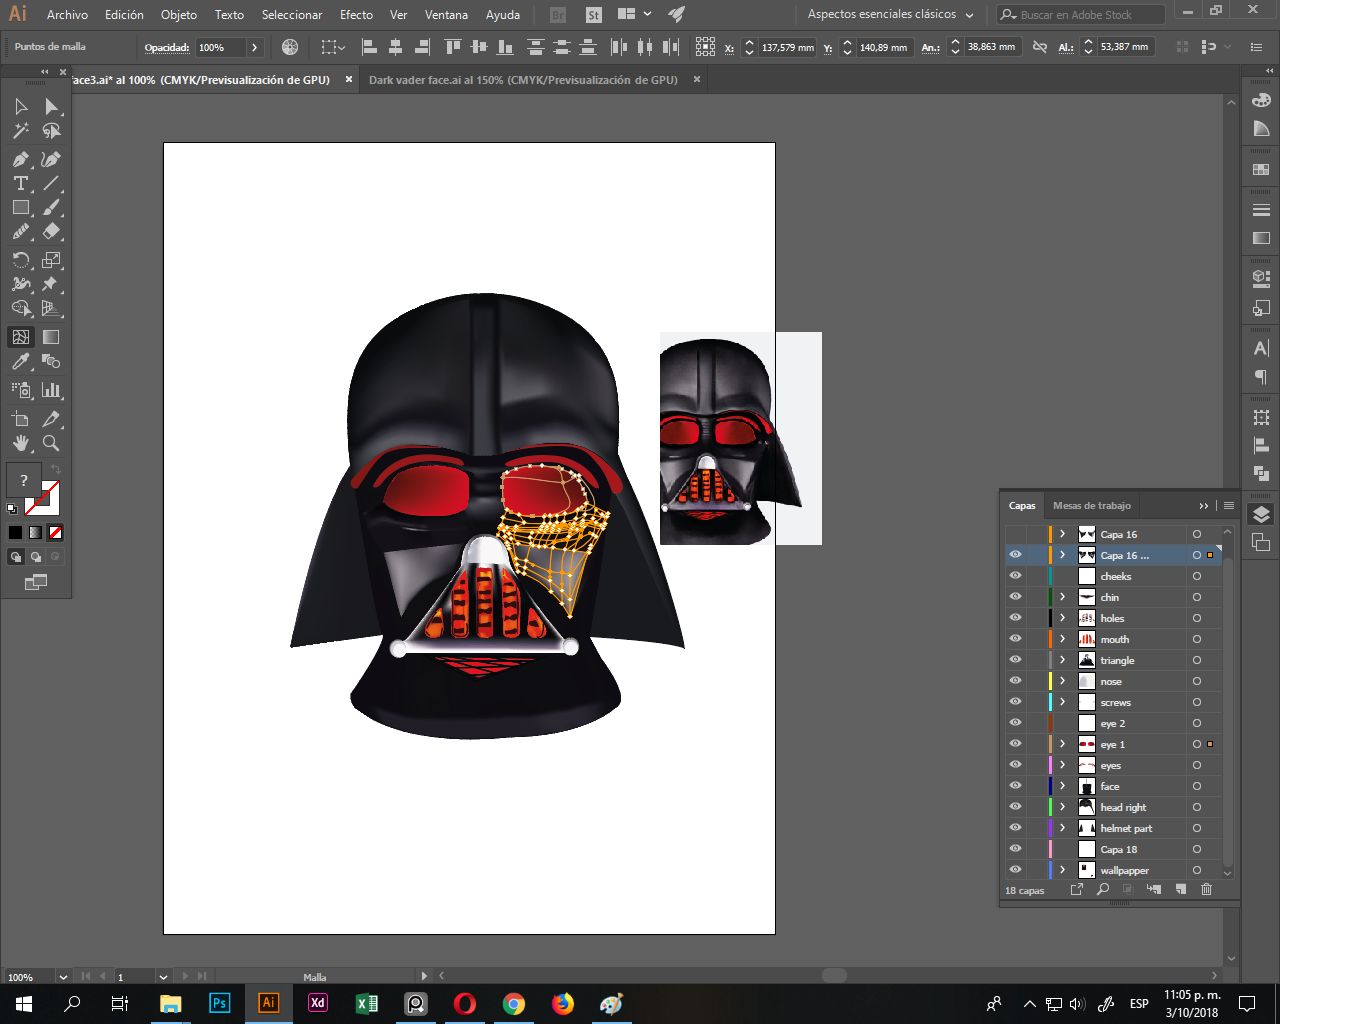Expand the face layer

pyautogui.click(x=1062, y=786)
